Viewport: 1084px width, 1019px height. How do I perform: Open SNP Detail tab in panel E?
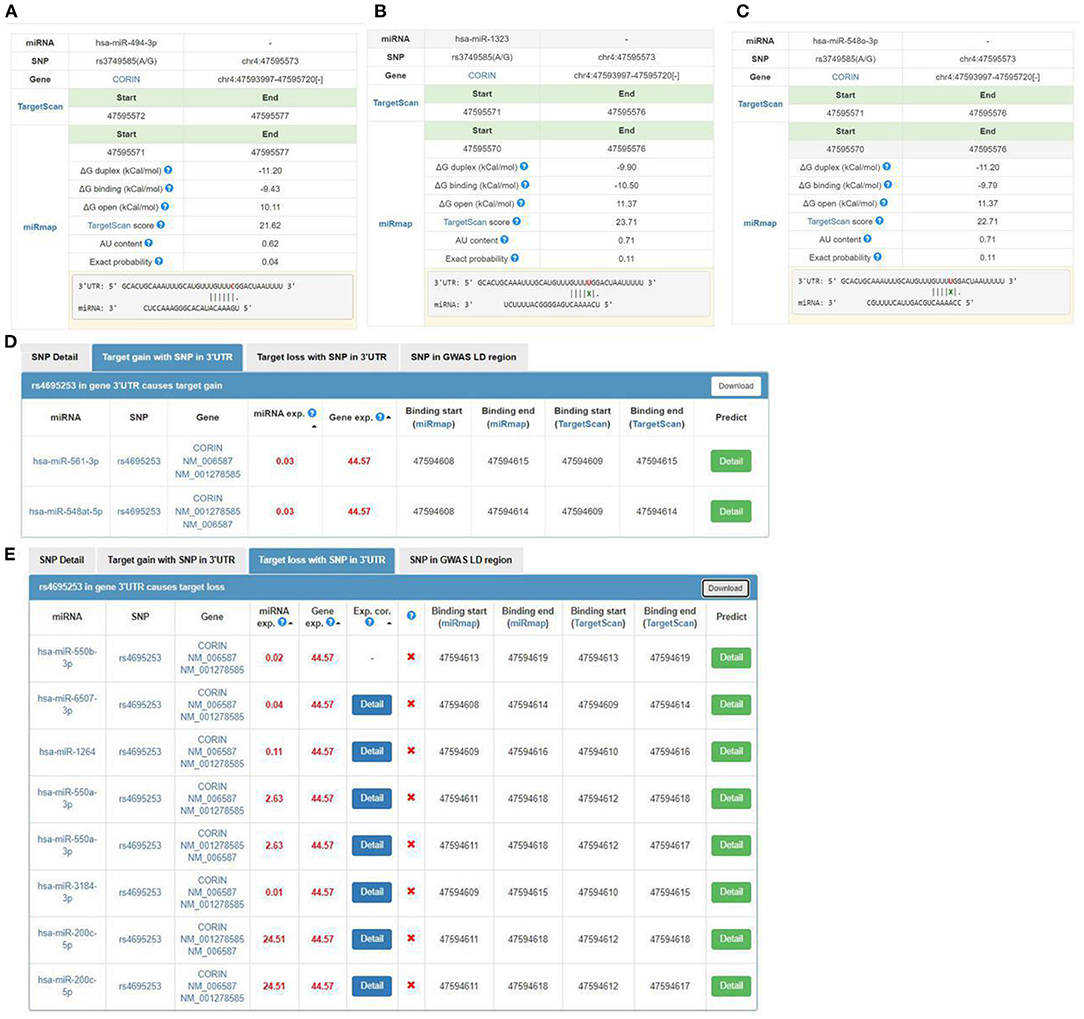coord(62,560)
